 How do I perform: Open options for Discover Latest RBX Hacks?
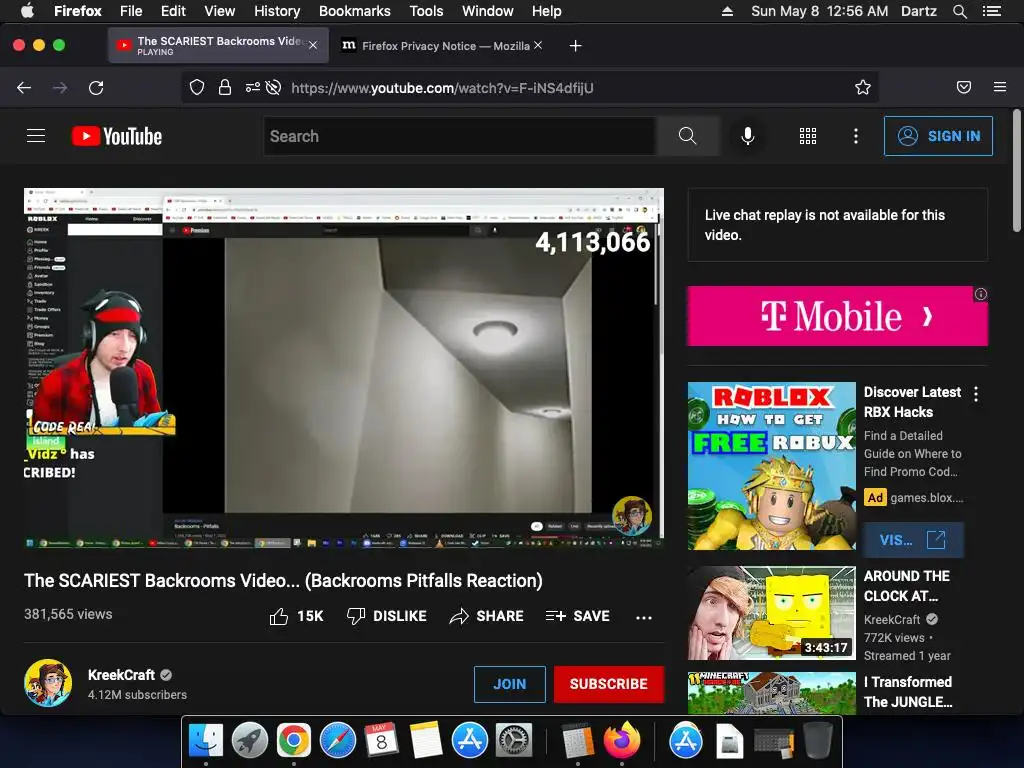(x=976, y=394)
